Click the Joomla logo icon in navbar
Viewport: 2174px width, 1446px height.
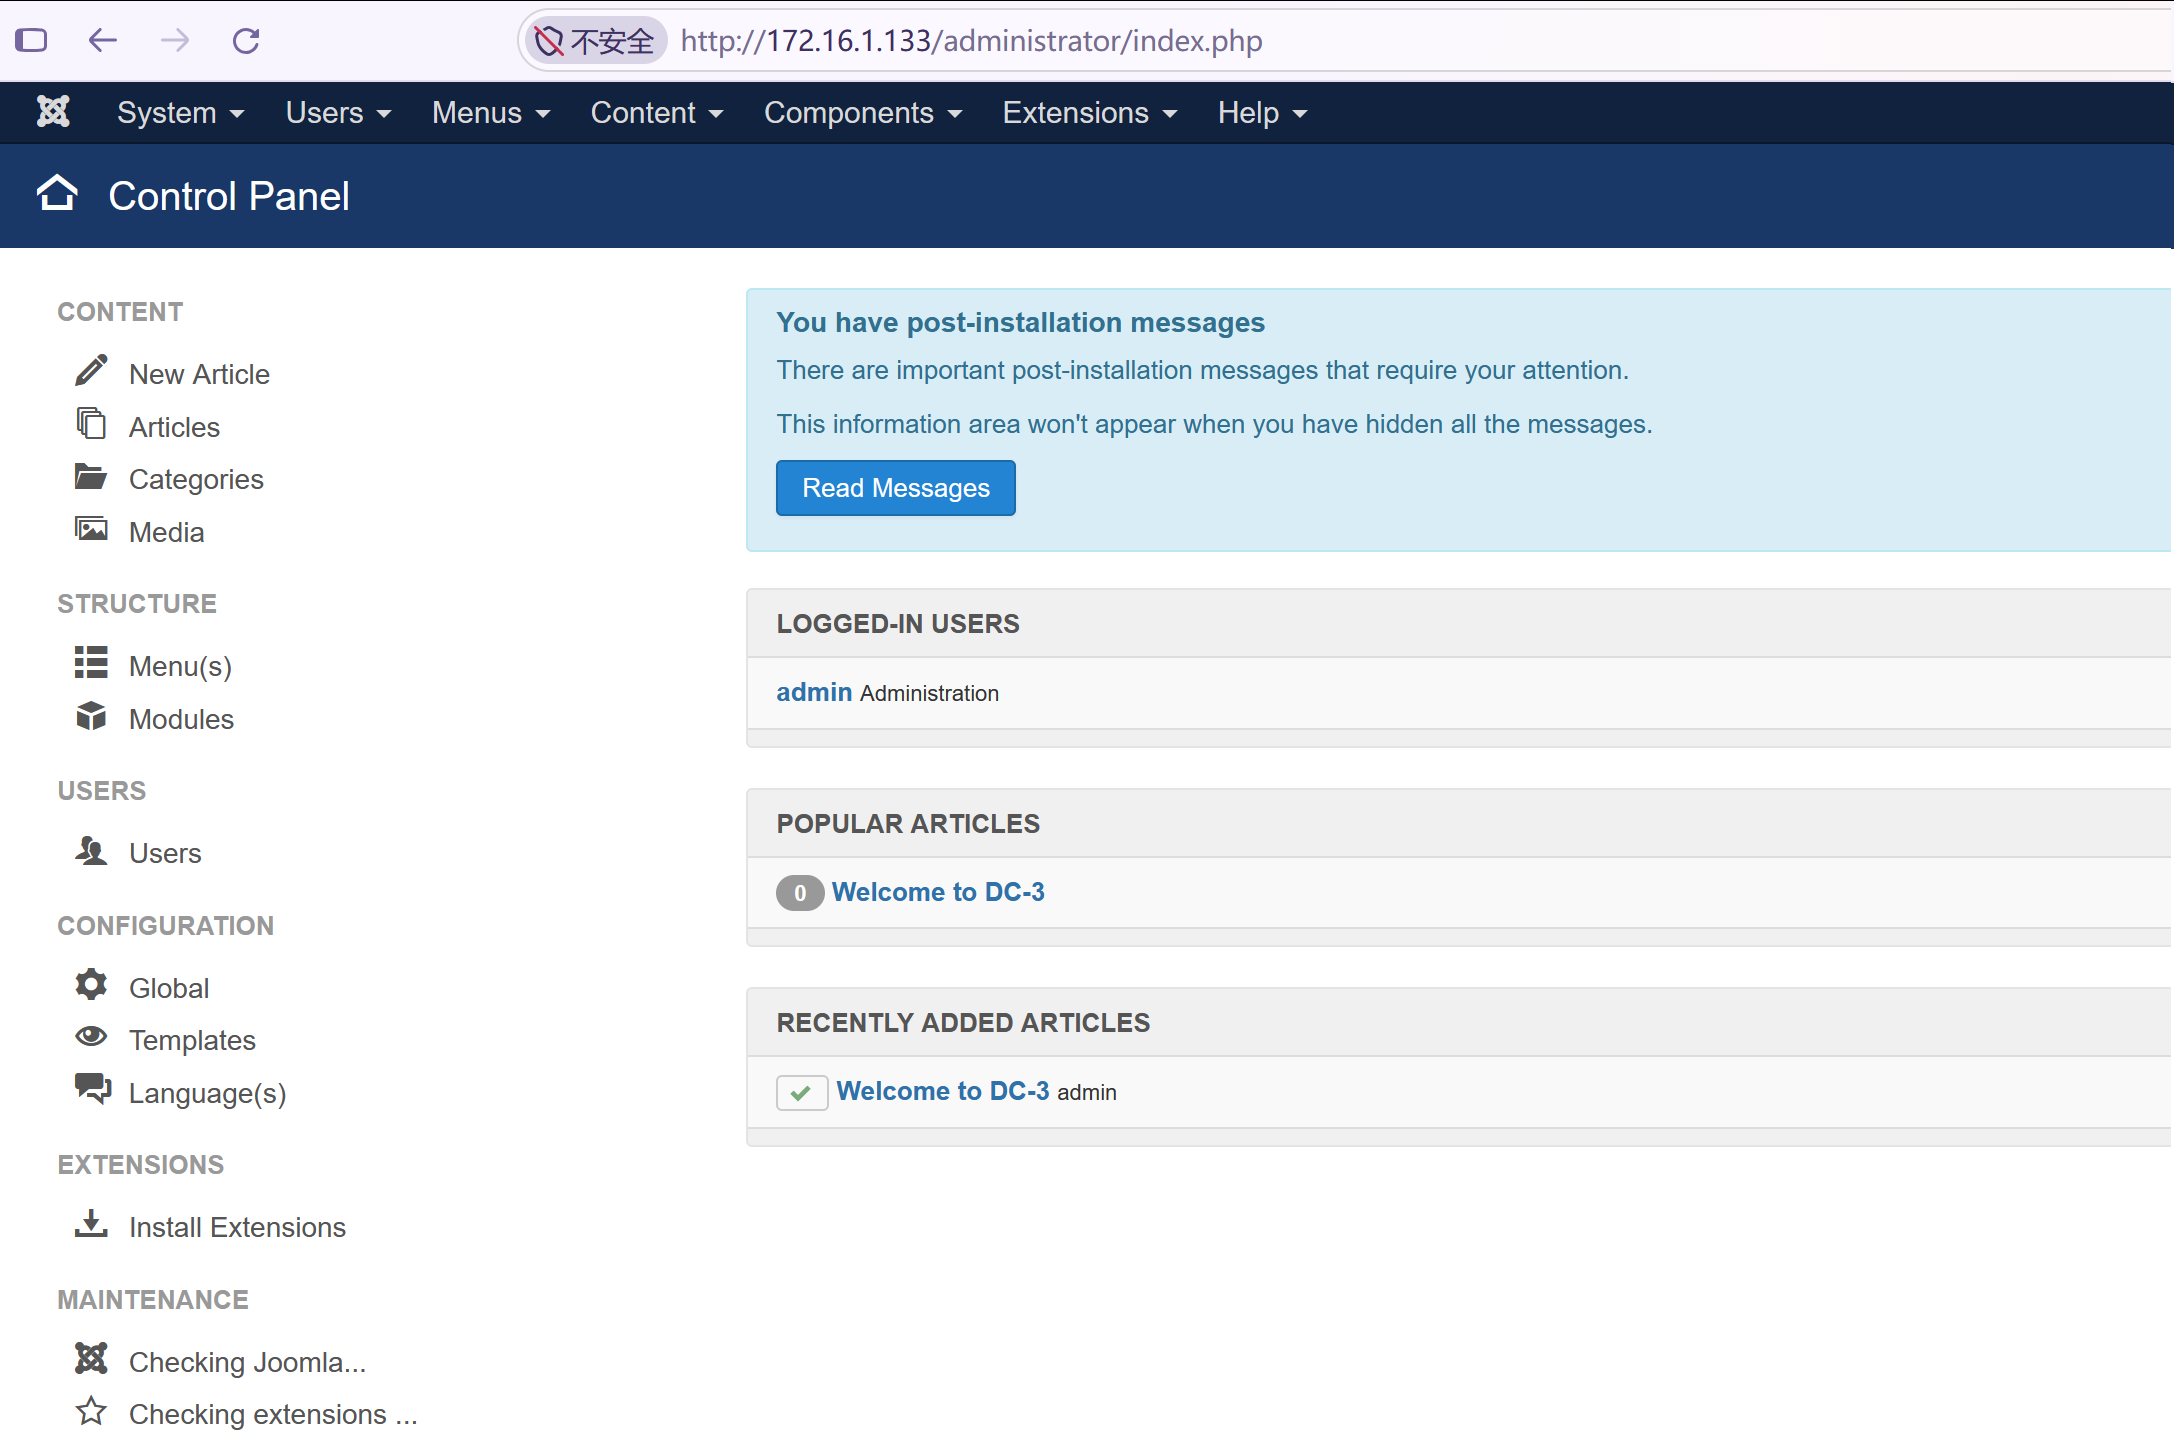click(53, 112)
